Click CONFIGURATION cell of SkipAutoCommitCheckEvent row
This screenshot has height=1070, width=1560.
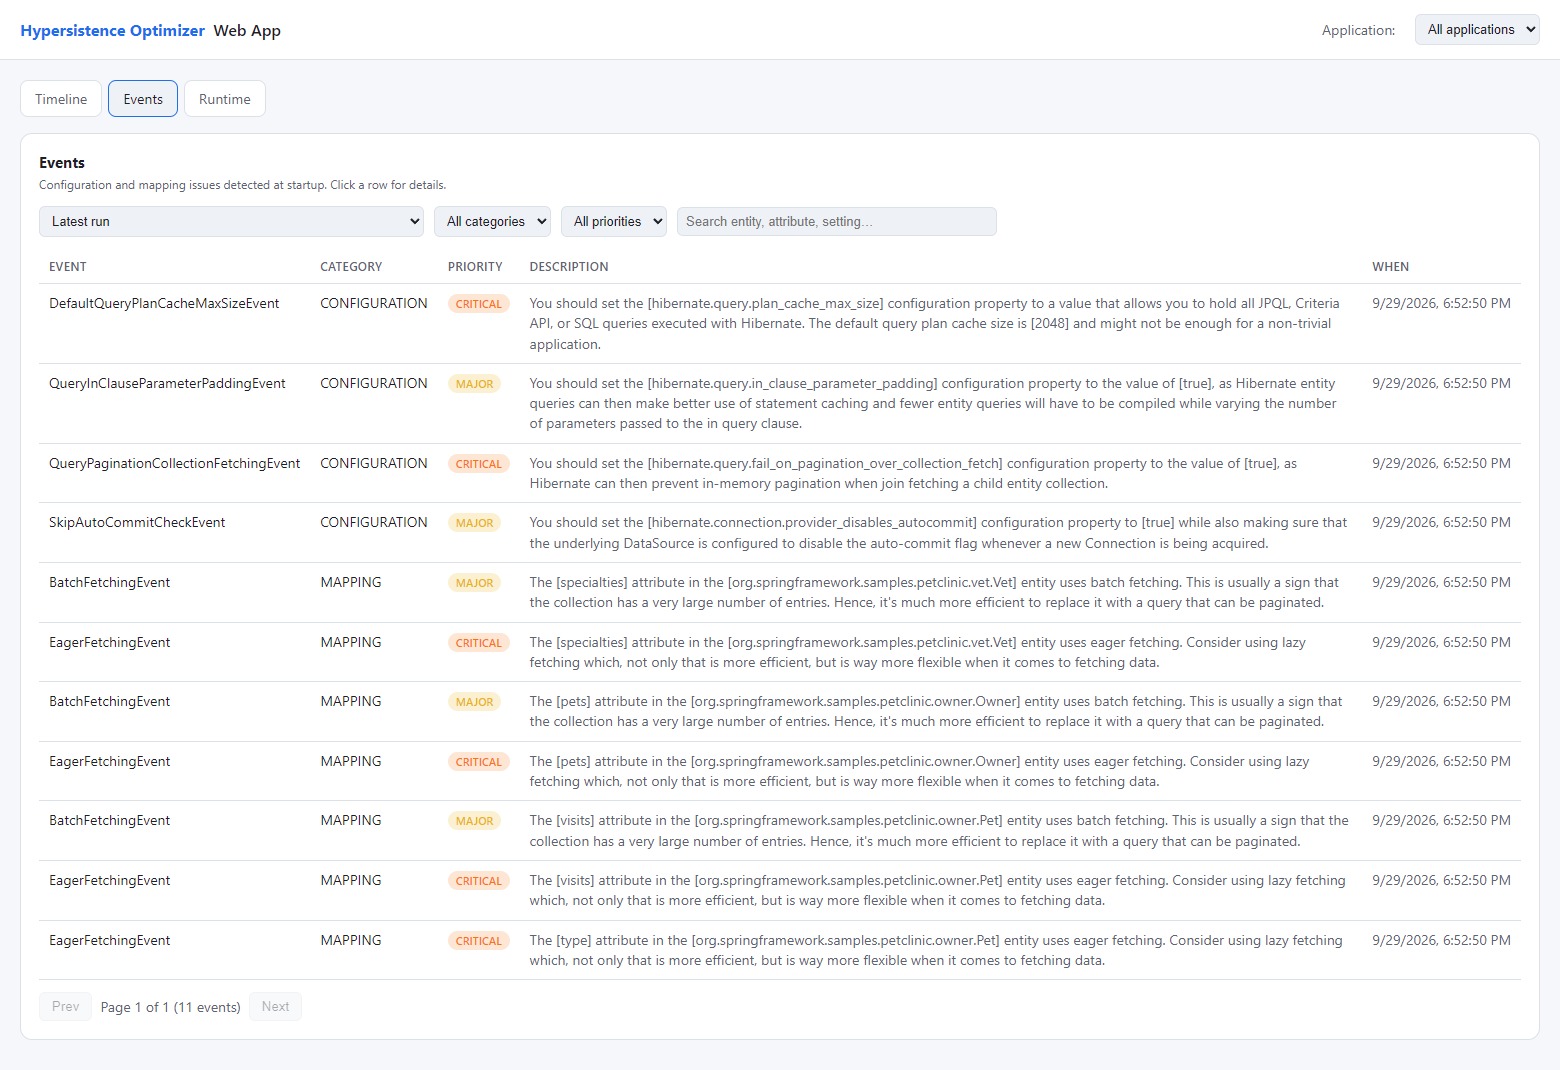pyautogui.click(x=374, y=522)
